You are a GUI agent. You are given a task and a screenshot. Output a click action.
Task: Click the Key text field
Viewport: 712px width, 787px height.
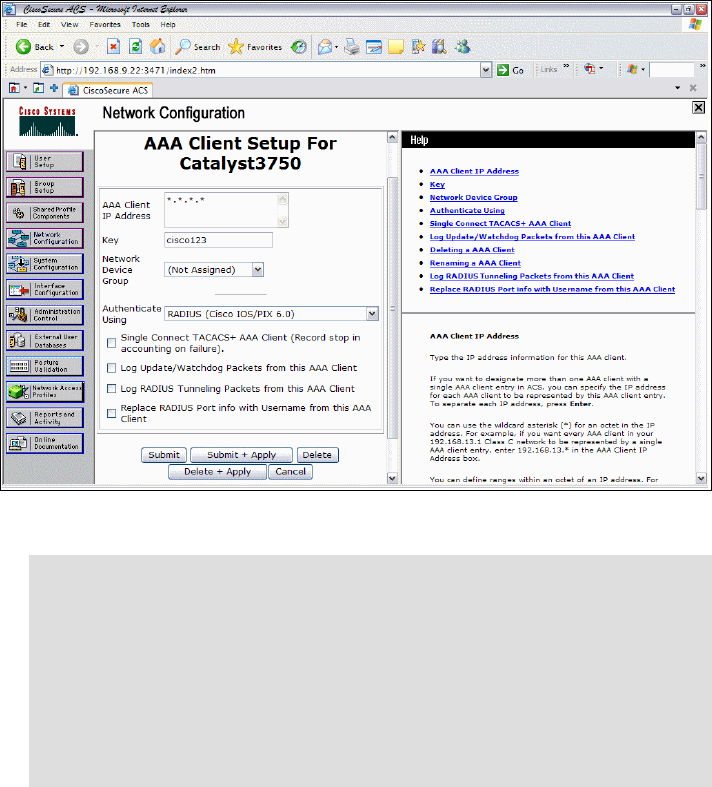(x=218, y=240)
